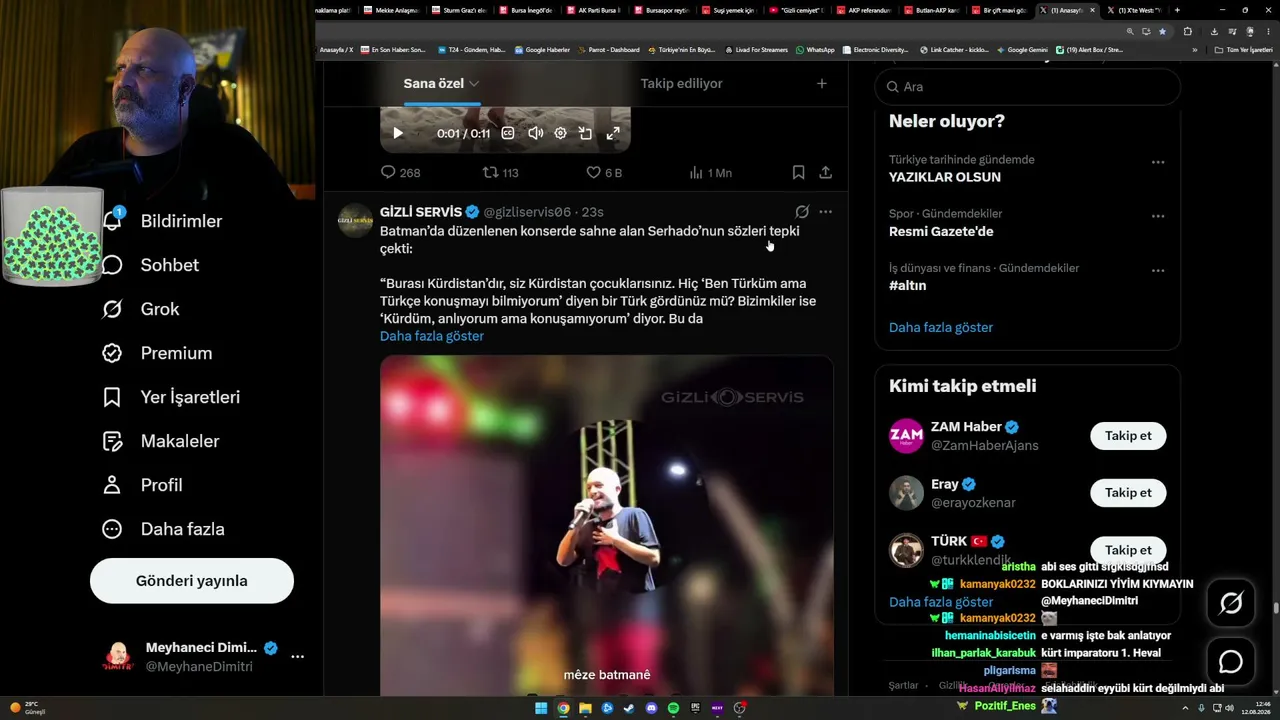Open the Resmi Gazete'de trending topic
Screen dimensions: 1280x720
941,231
